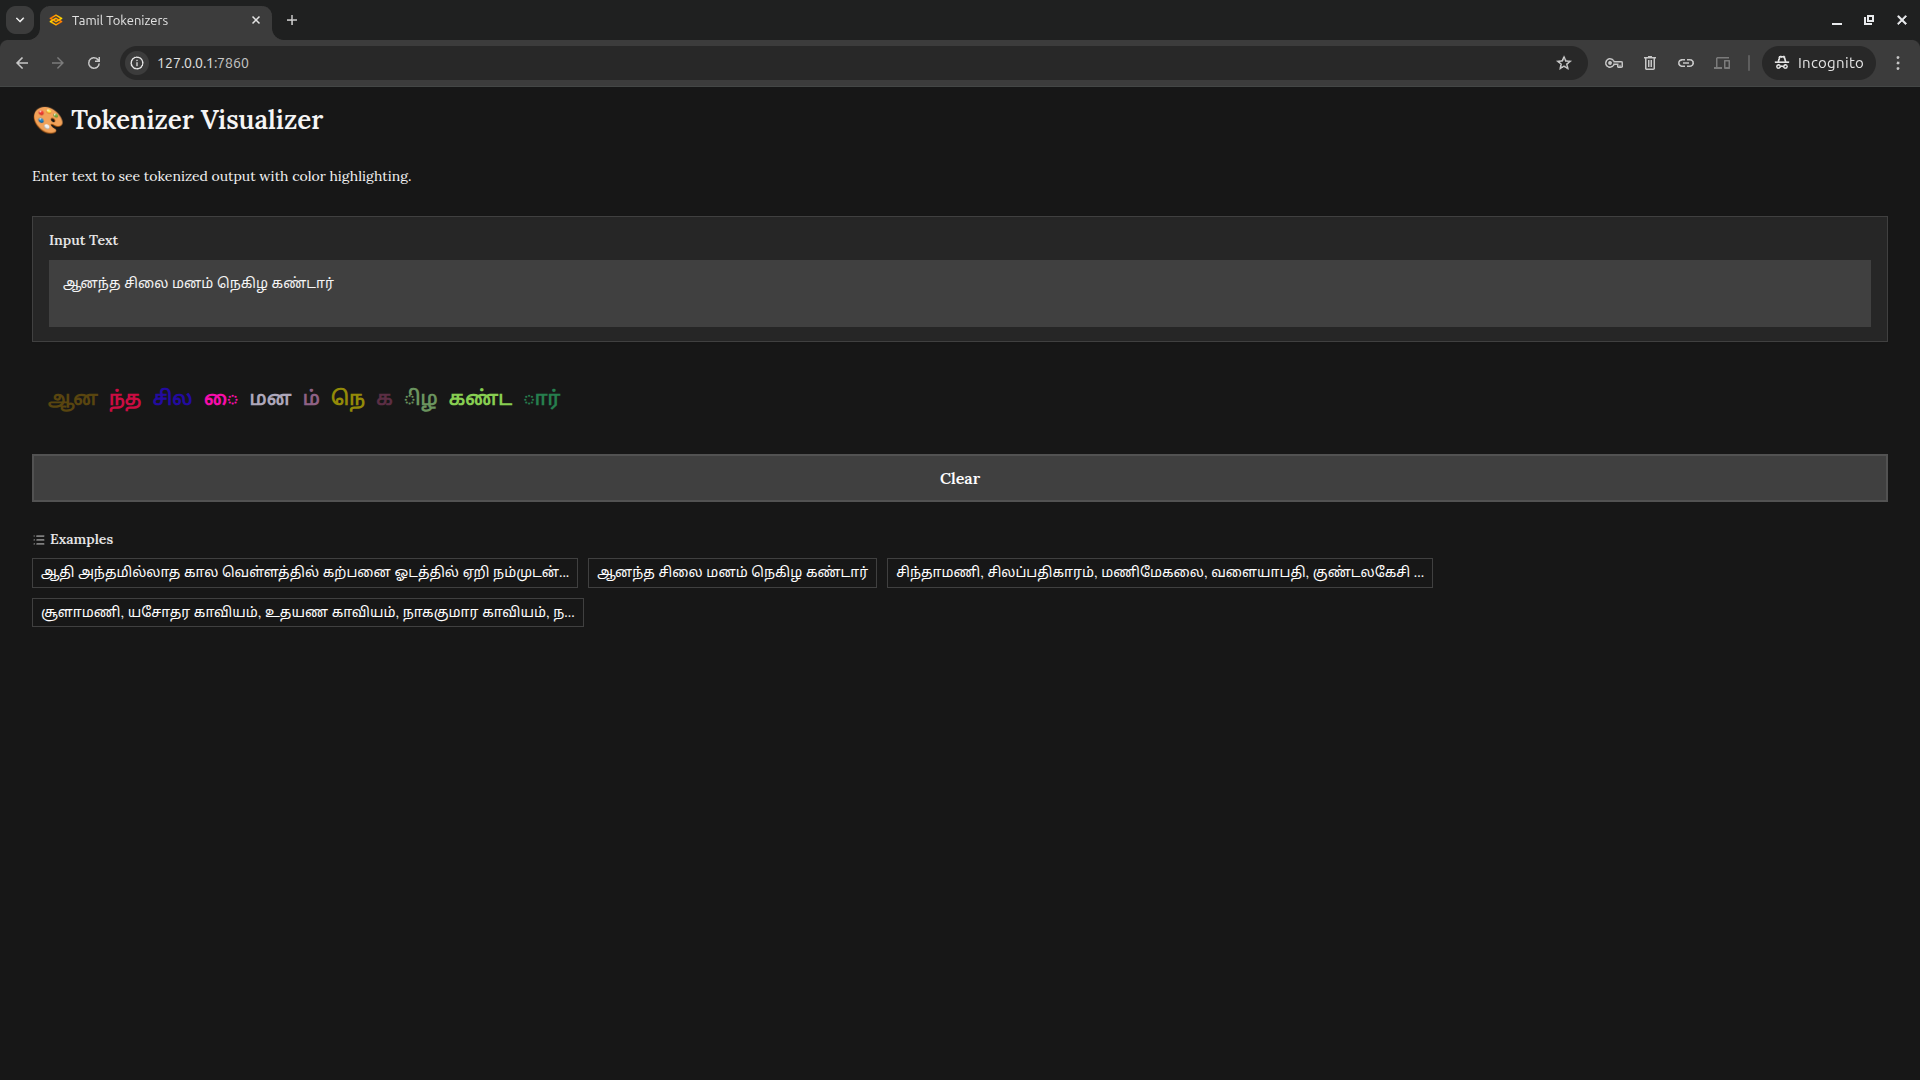This screenshot has width=1920, height=1080.
Task: View the site information icon in the address bar
Action: coord(138,63)
